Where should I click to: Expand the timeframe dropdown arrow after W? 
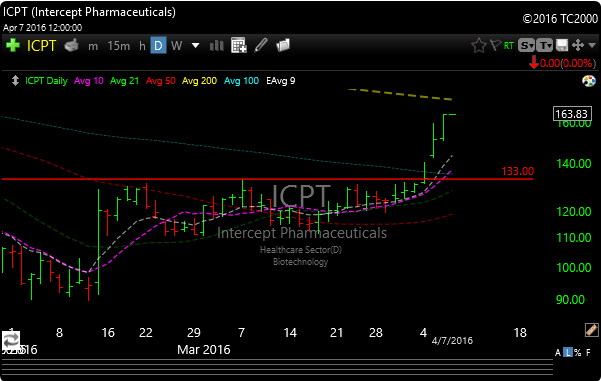pos(195,46)
